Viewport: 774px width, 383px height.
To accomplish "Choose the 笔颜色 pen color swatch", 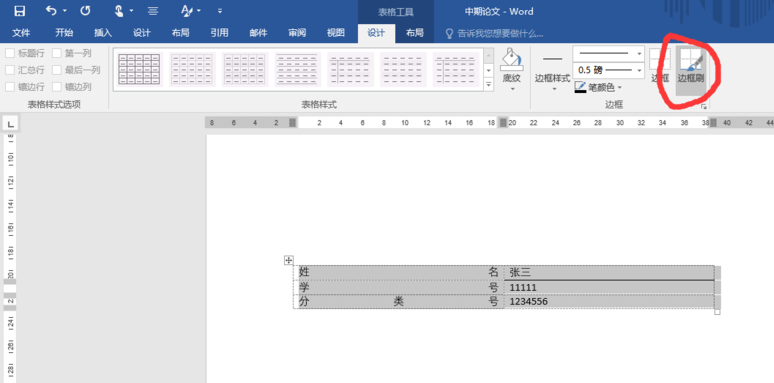I will point(580,88).
